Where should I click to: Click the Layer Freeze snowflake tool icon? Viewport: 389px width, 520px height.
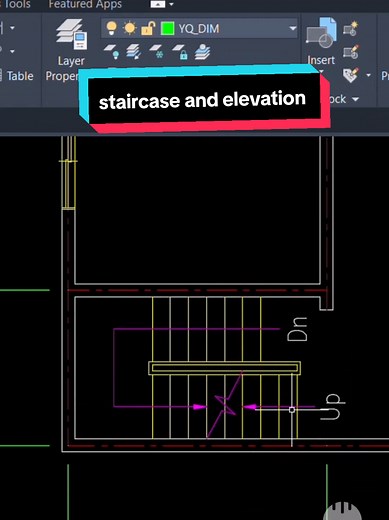(157, 52)
